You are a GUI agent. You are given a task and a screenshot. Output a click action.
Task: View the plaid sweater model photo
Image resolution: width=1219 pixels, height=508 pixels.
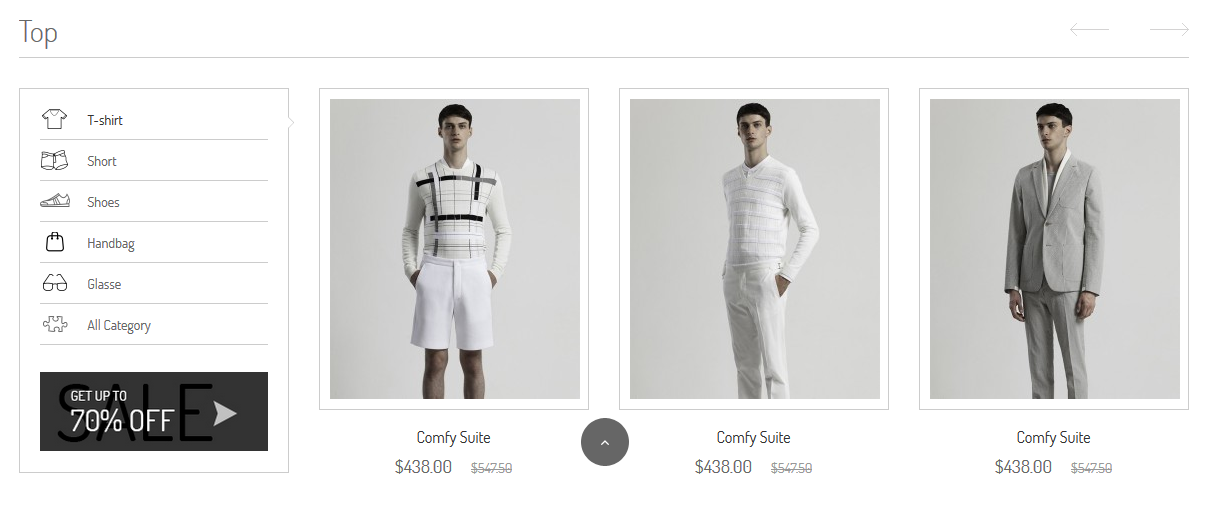coord(455,249)
